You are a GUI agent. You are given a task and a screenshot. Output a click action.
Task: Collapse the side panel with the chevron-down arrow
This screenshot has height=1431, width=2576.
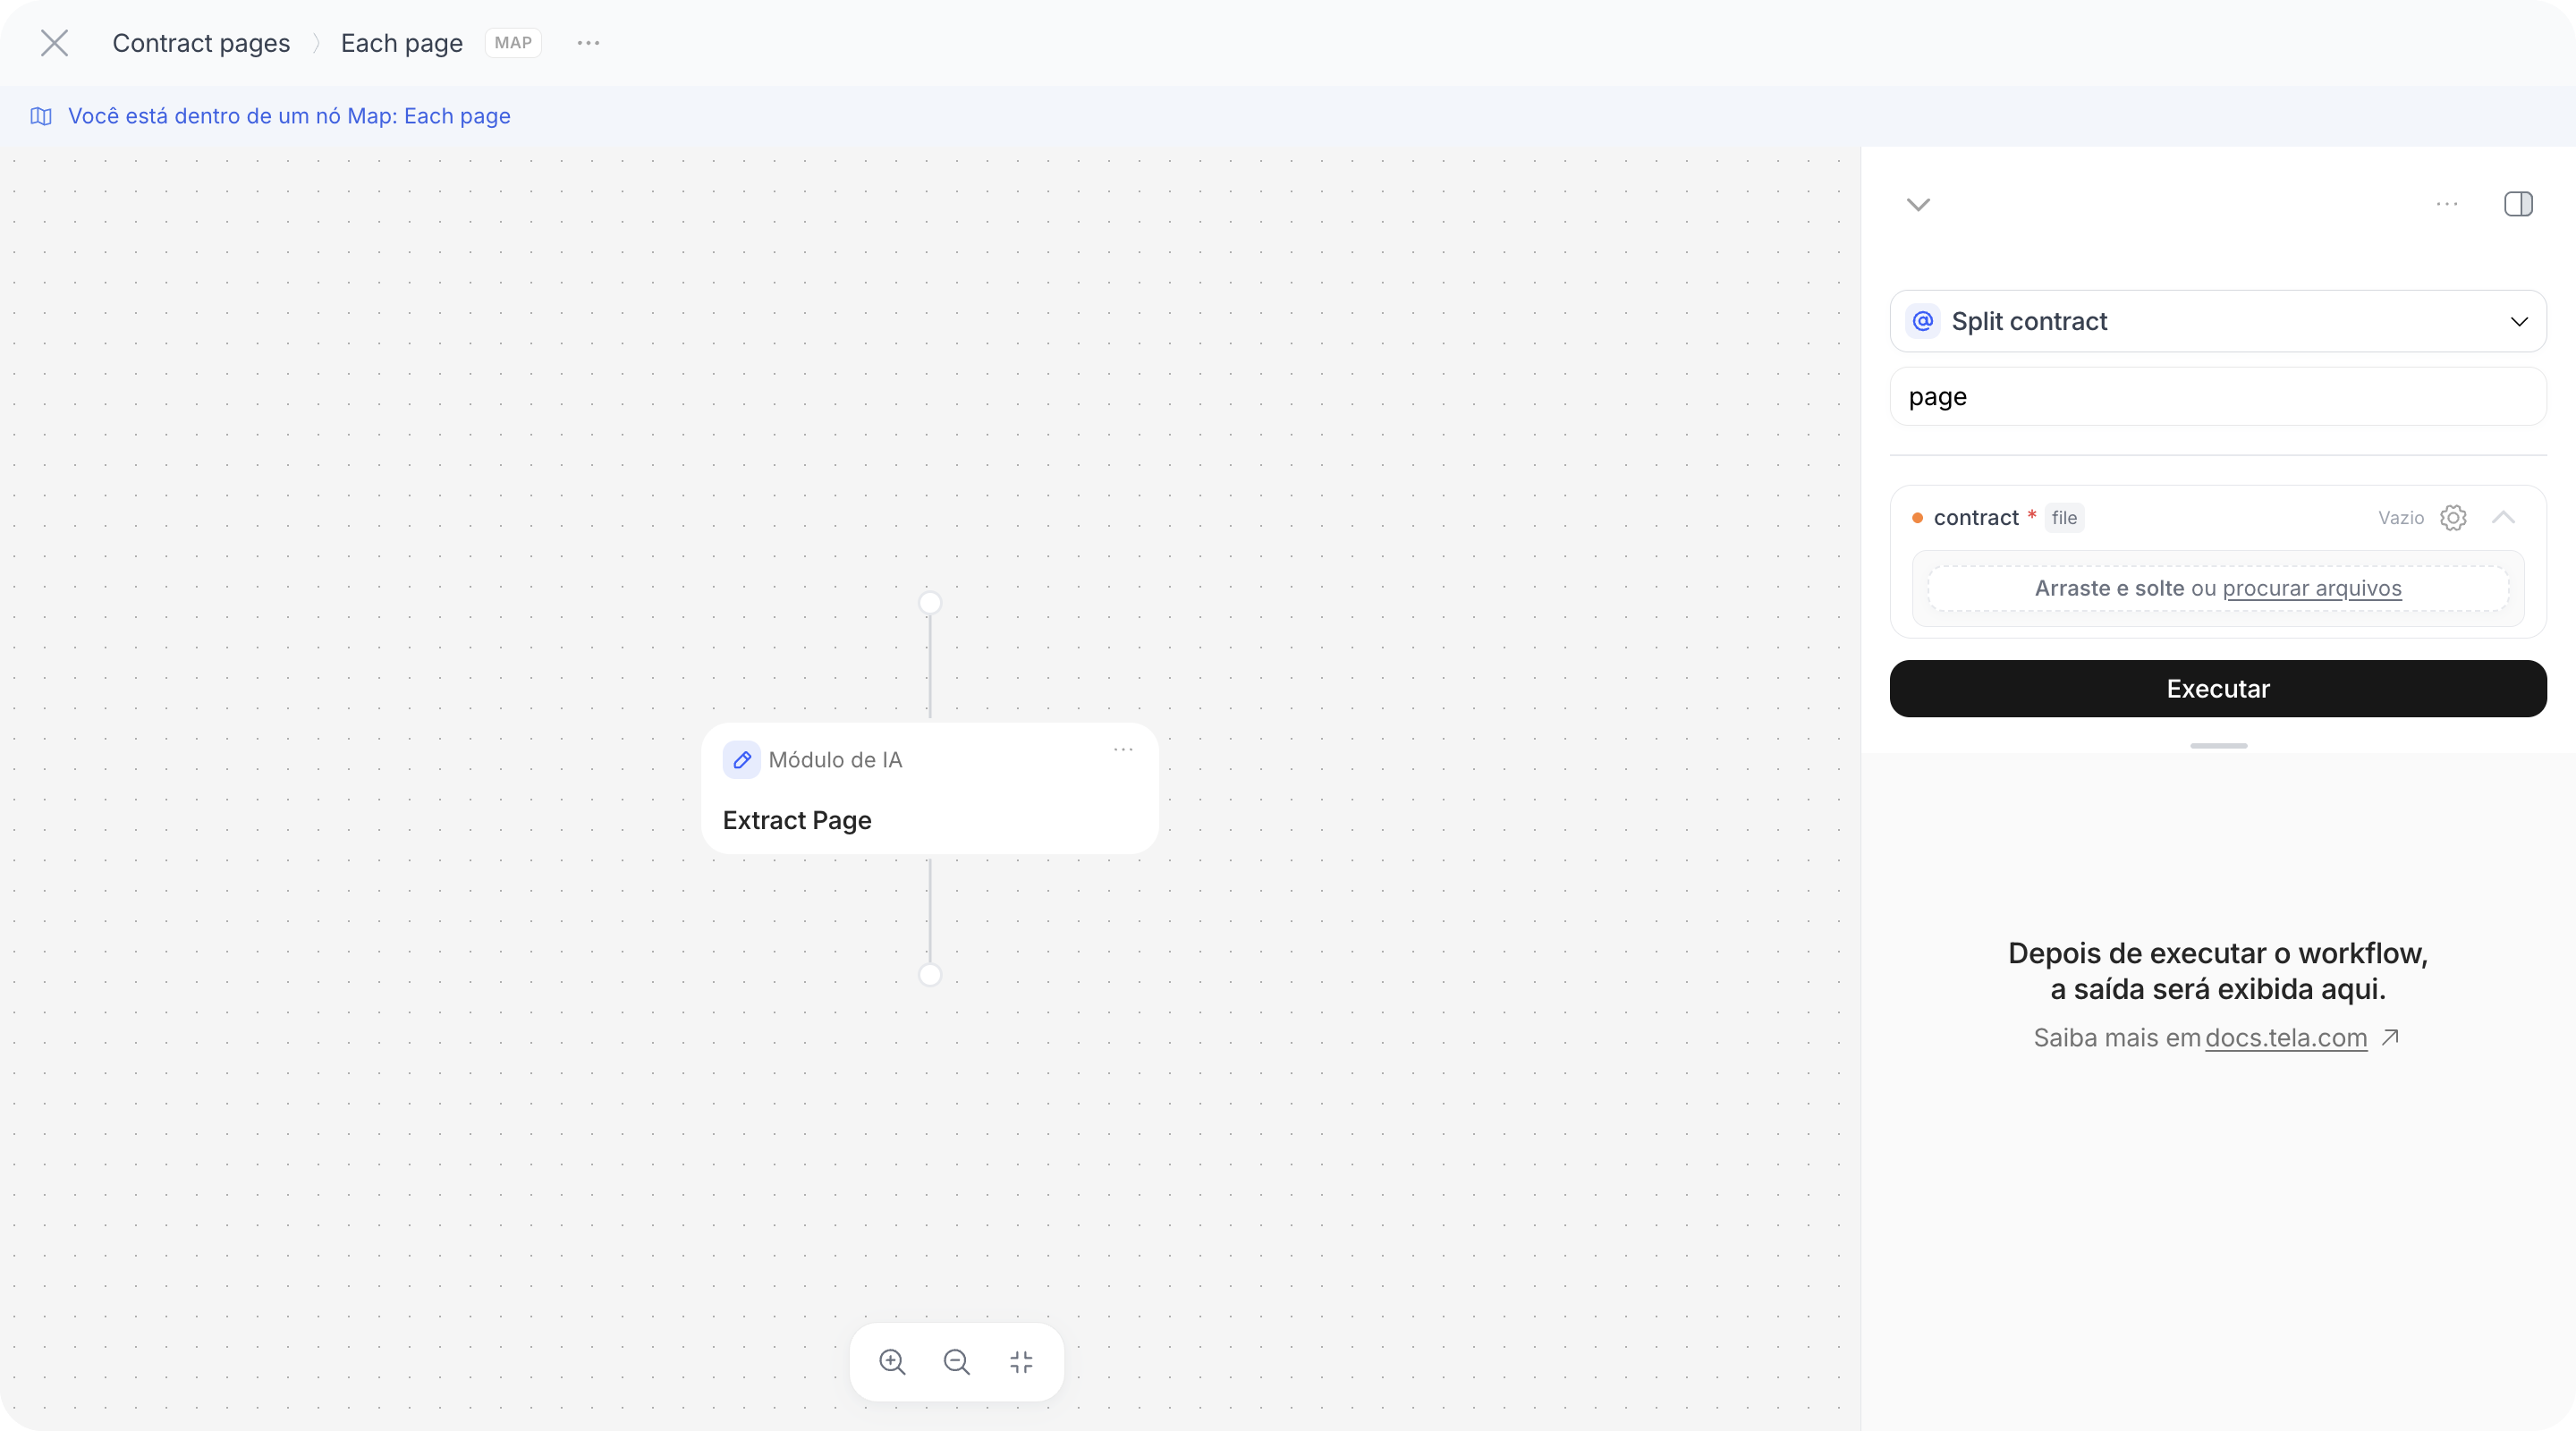[1918, 205]
